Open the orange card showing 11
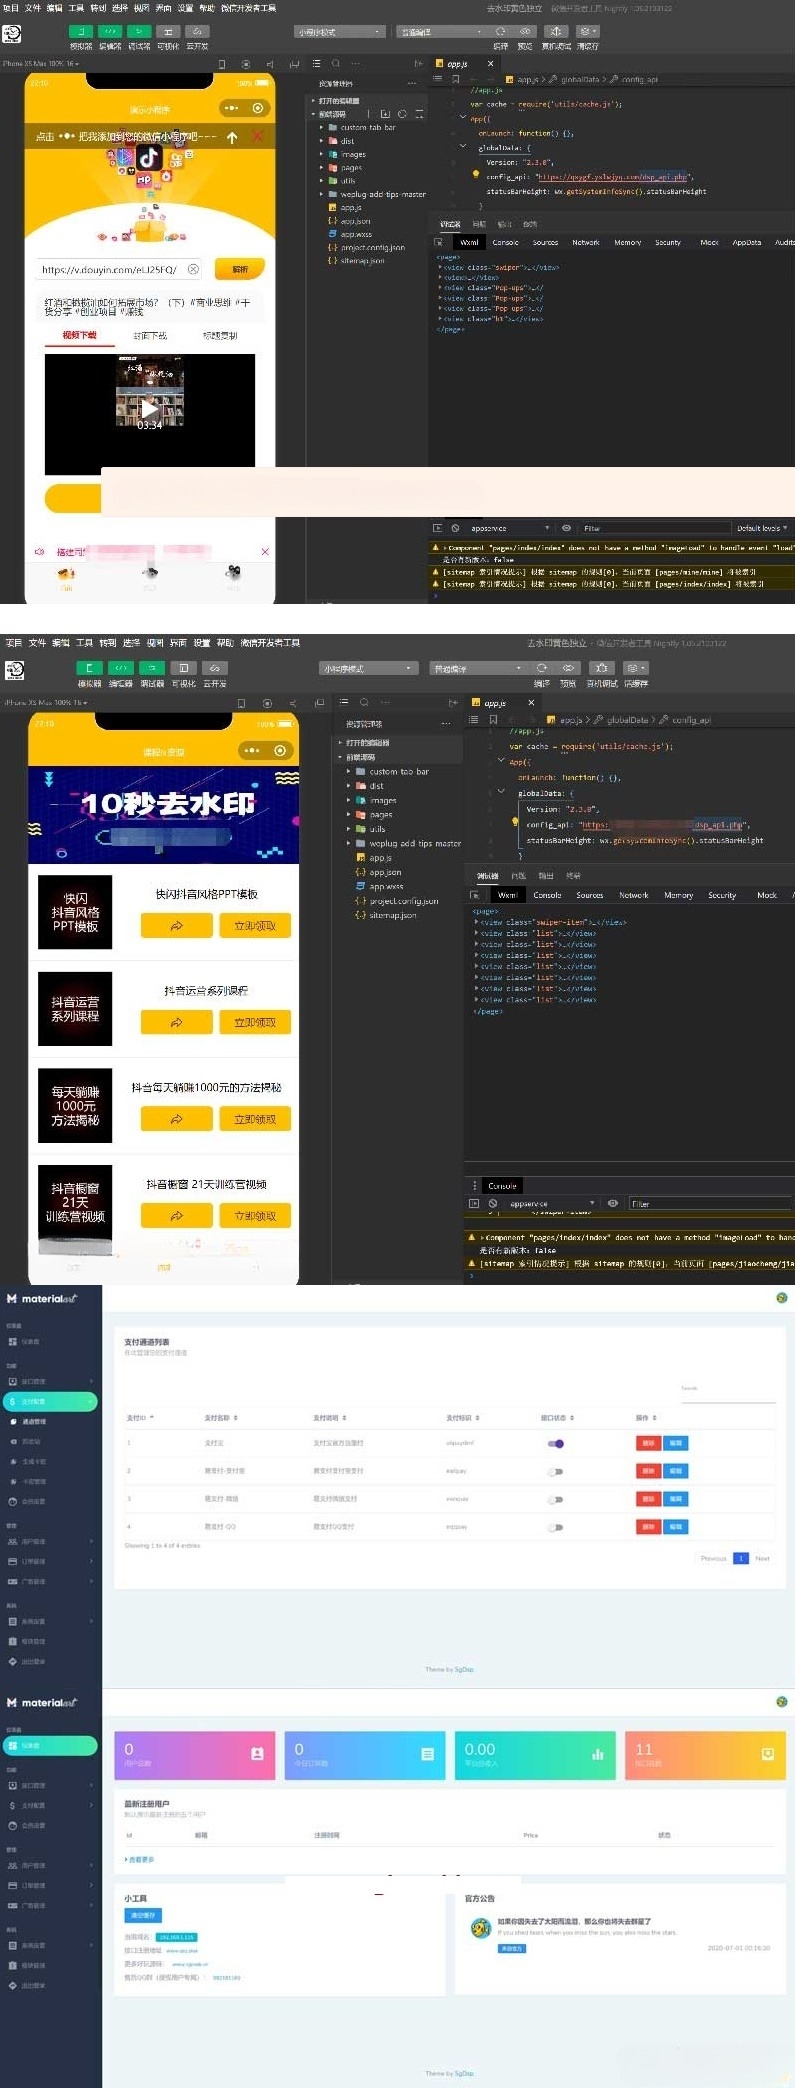 coord(705,1755)
